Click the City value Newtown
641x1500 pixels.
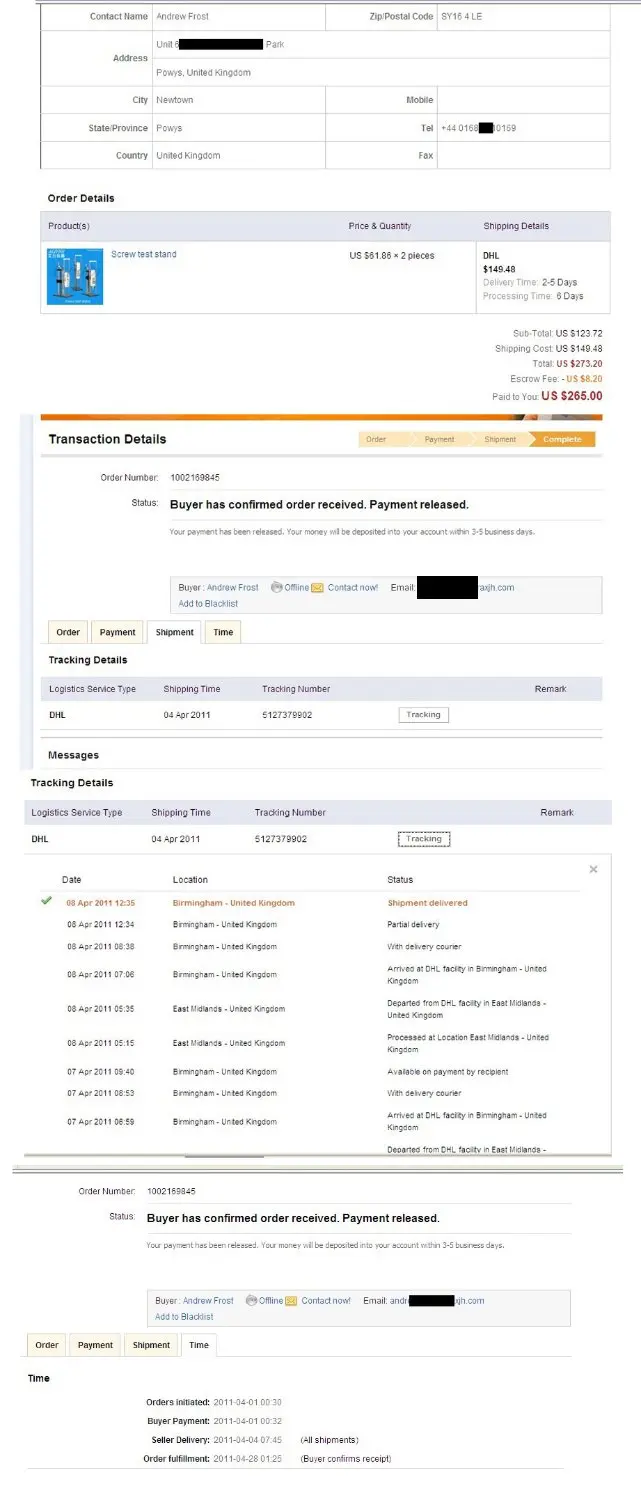(175, 100)
